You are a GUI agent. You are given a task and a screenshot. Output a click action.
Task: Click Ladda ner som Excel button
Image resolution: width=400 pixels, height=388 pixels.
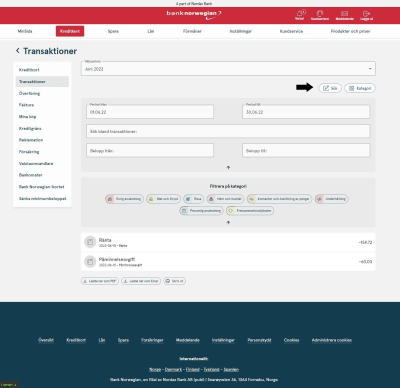tap(141, 281)
